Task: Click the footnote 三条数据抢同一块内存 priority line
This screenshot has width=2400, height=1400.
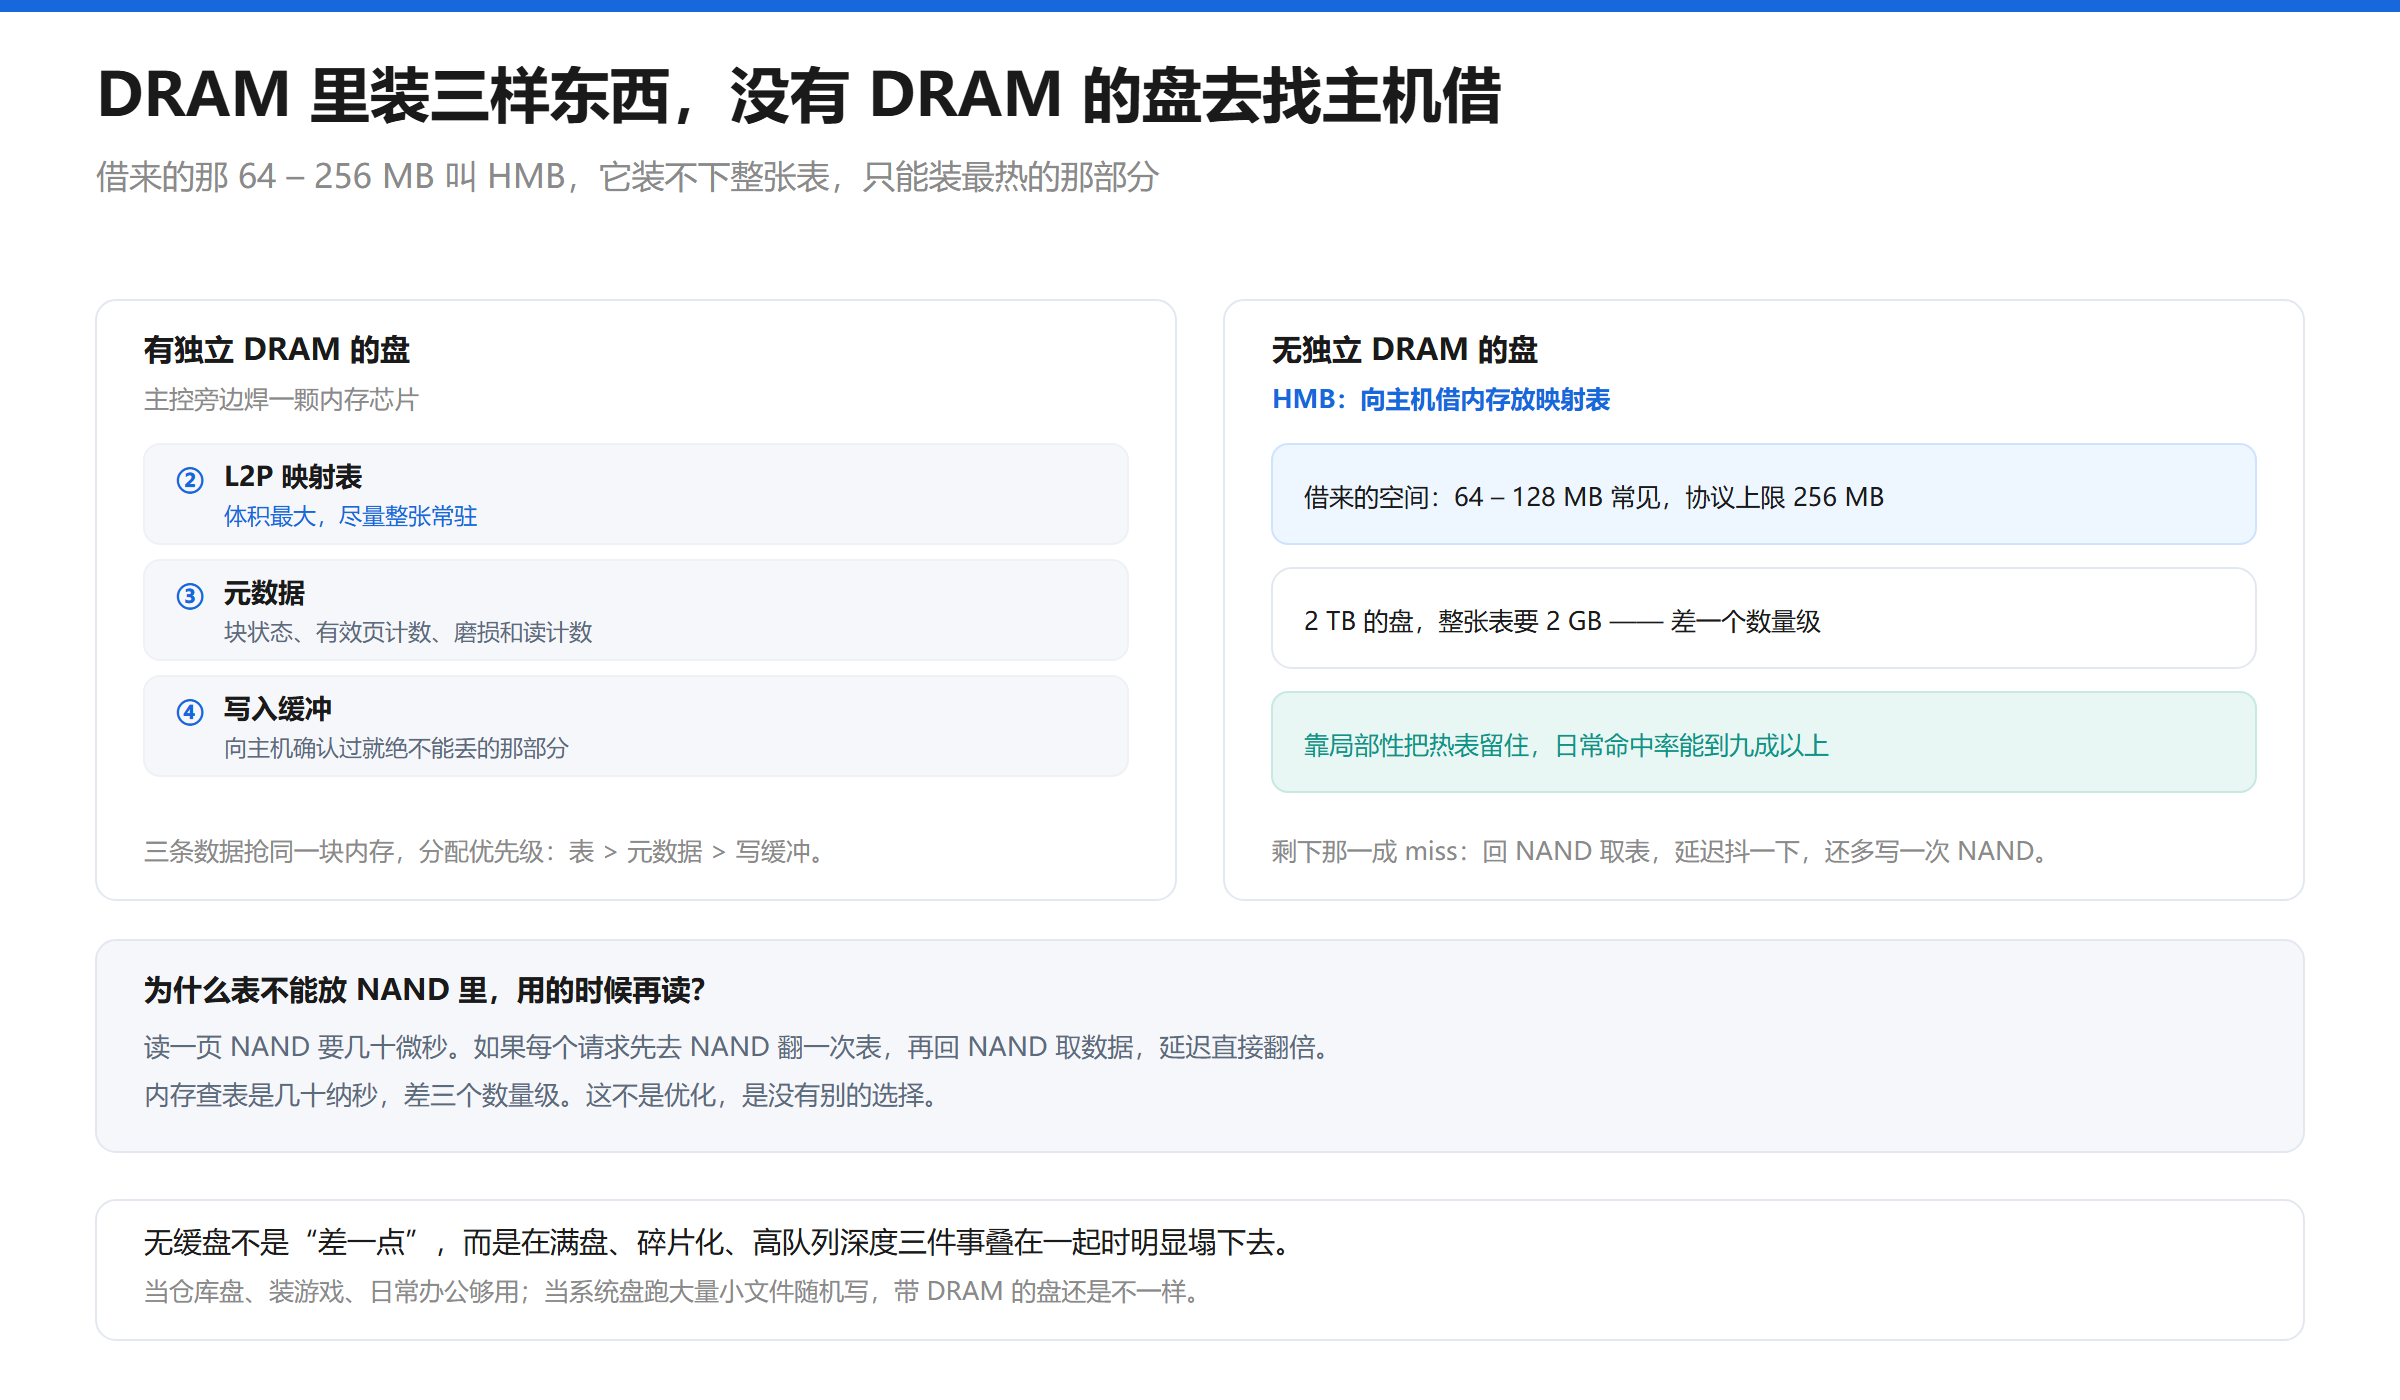Action: (x=485, y=851)
